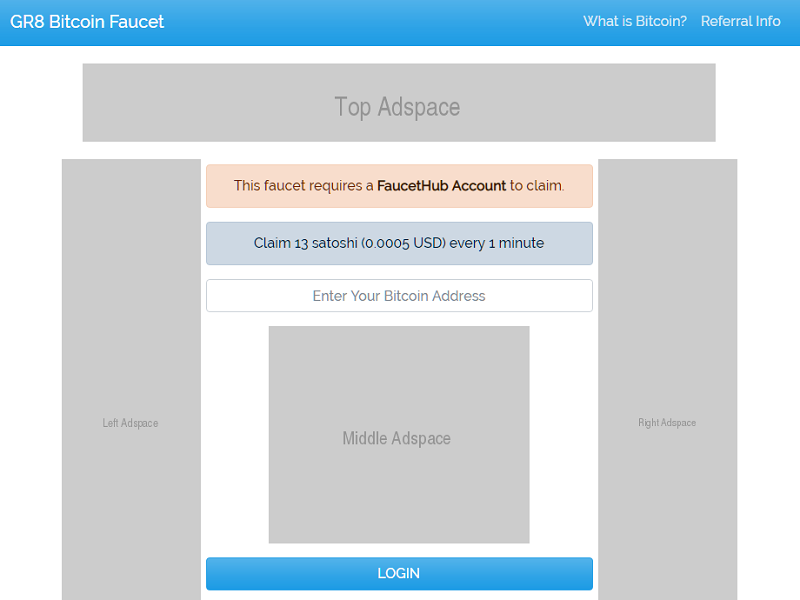Open the What is Bitcoin? page

(635, 21)
